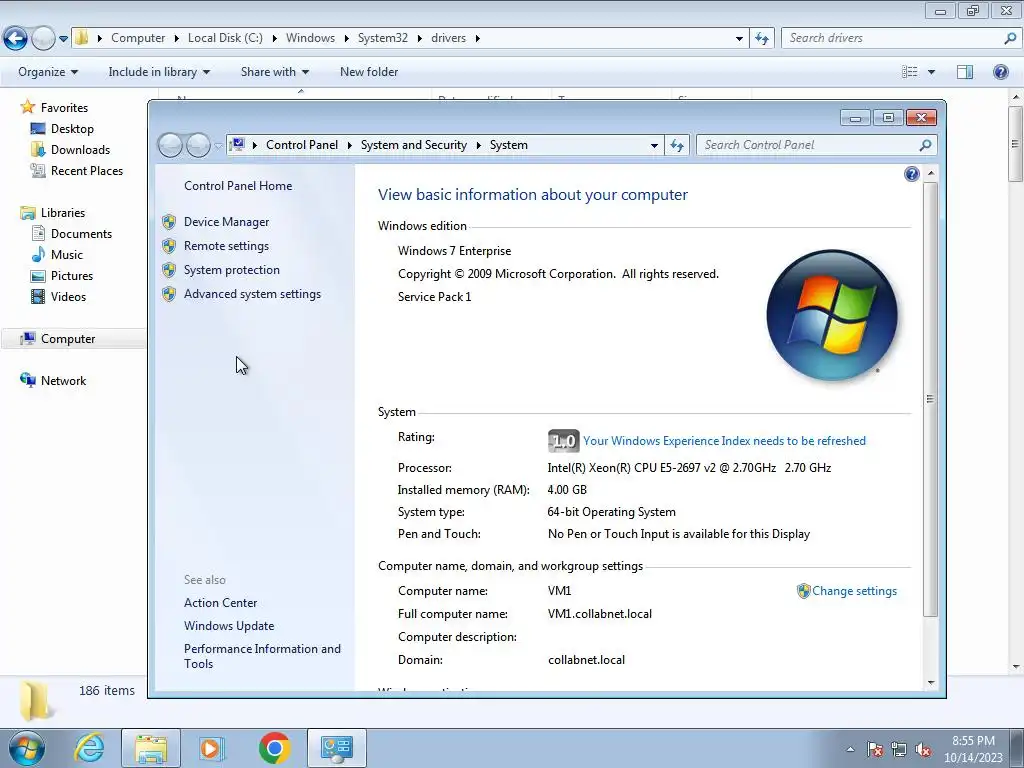Launch Windows Media Player from the taskbar
The image size is (1024, 768).
tap(211, 748)
